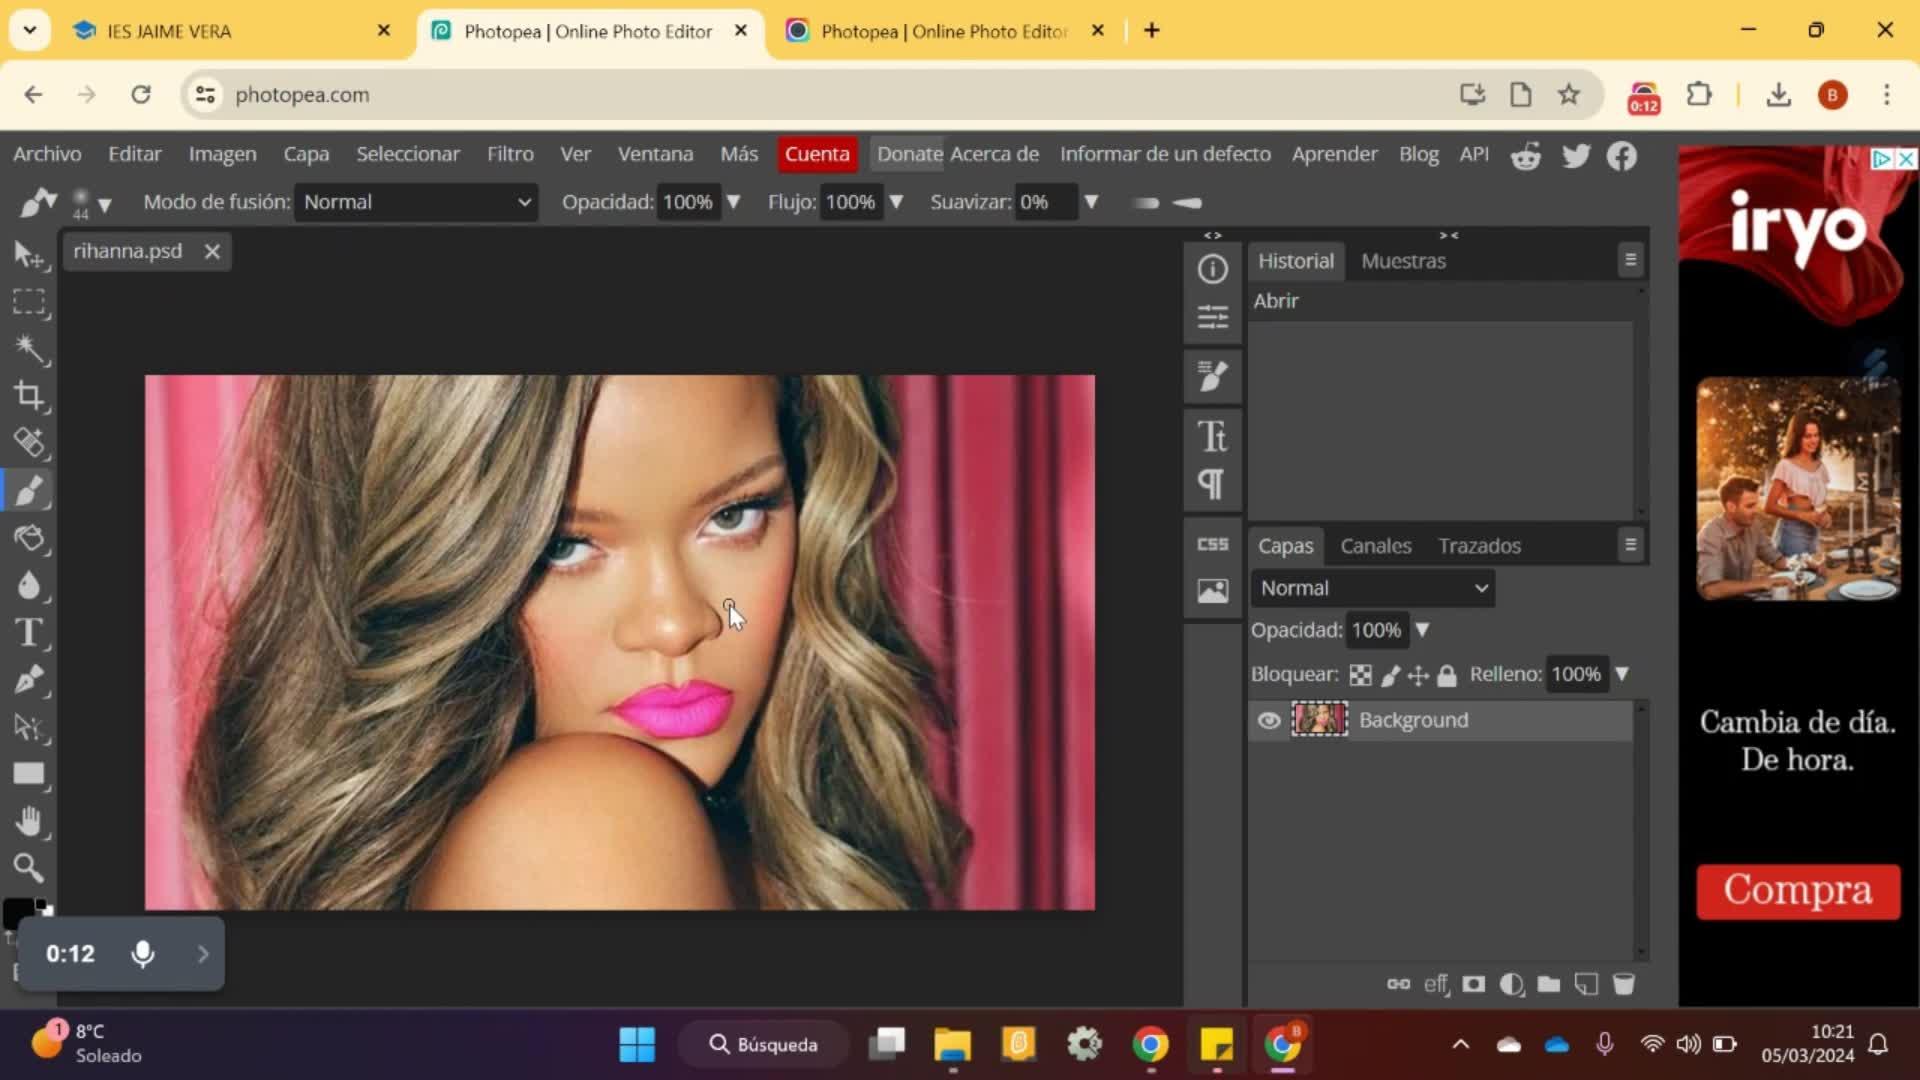The width and height of the screenshot is (1920, 1080).
Task: Open the CSS panel icon
Action: click(1212, 544)
